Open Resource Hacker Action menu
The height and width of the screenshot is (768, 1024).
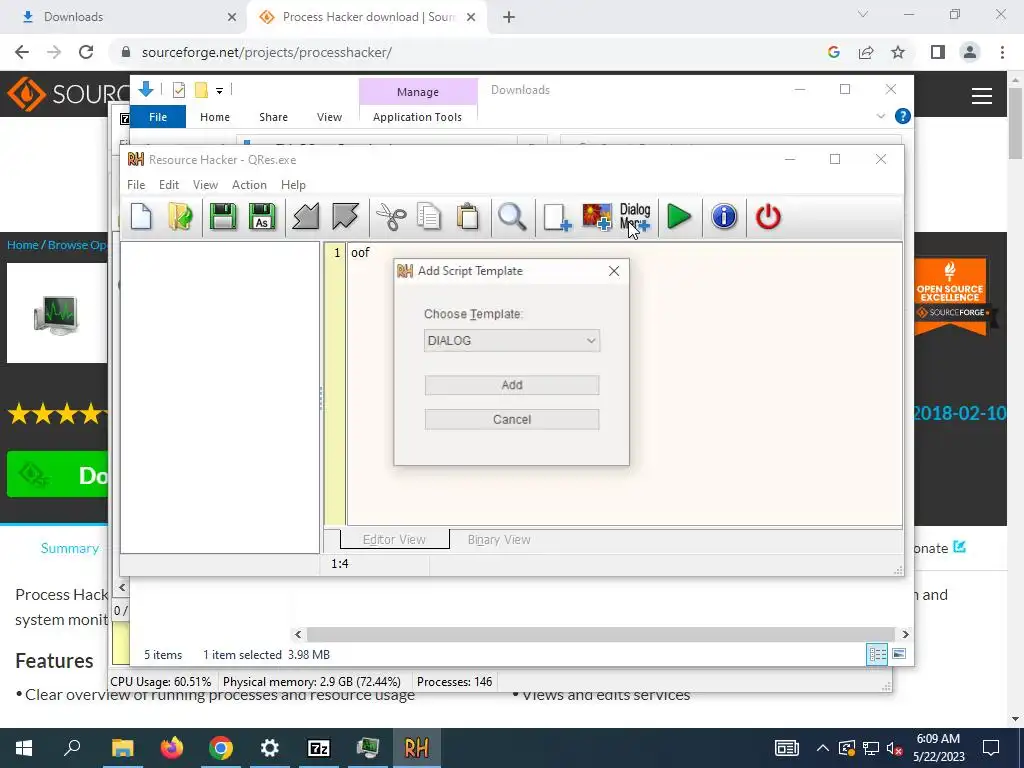[x=249, y=185]
